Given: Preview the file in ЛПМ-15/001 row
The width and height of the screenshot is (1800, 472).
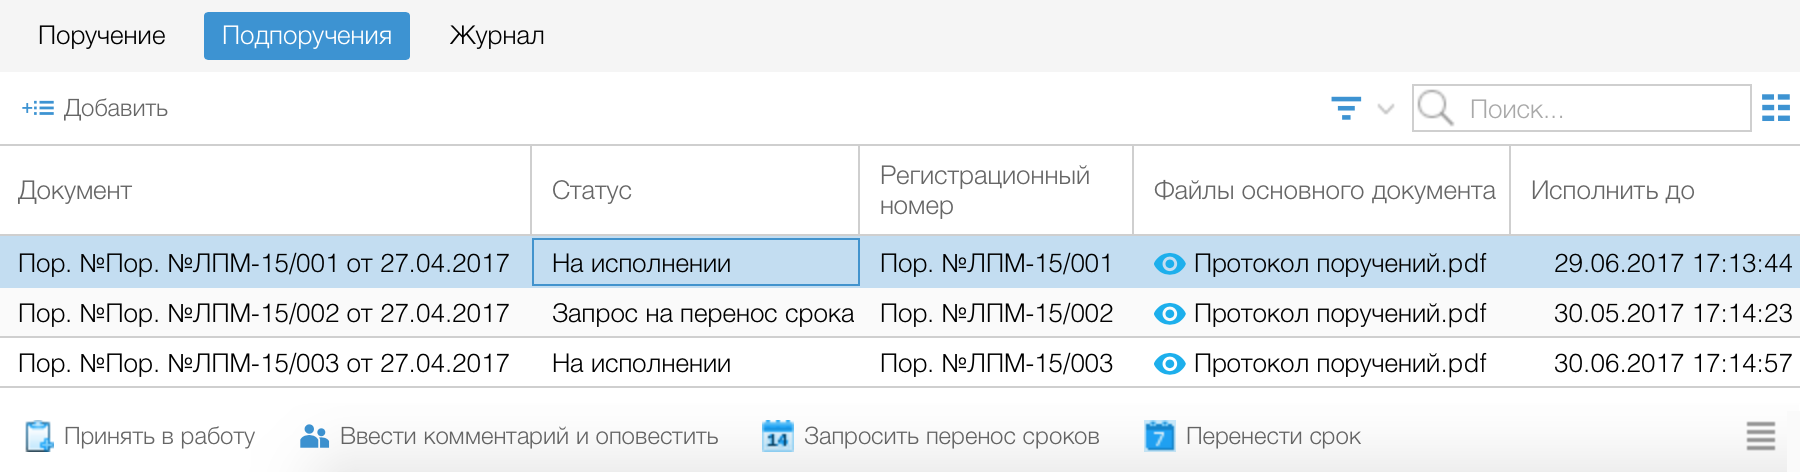Looking at the screenshot, I should pyautogui.click(x=1169, y=263).
